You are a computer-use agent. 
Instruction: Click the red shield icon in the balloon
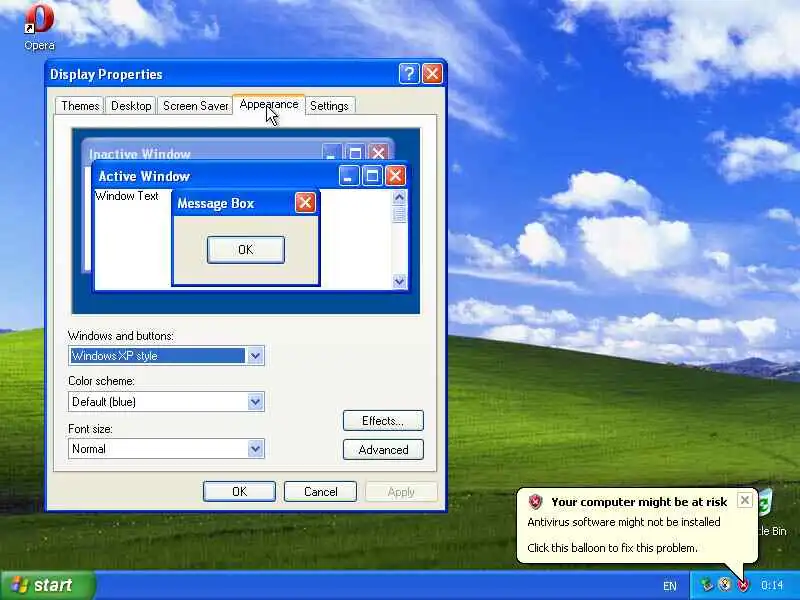(x=535, y=502)
